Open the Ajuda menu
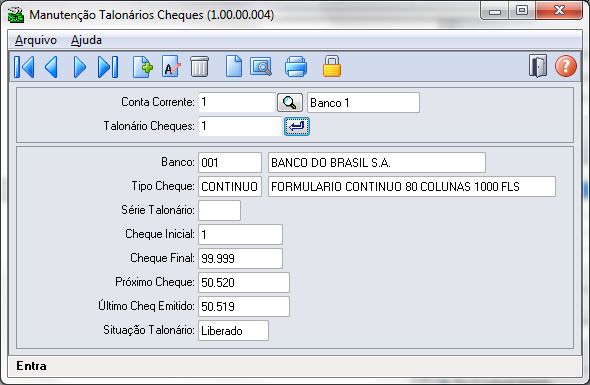This screenshot has width=590, height=385. 86,40
